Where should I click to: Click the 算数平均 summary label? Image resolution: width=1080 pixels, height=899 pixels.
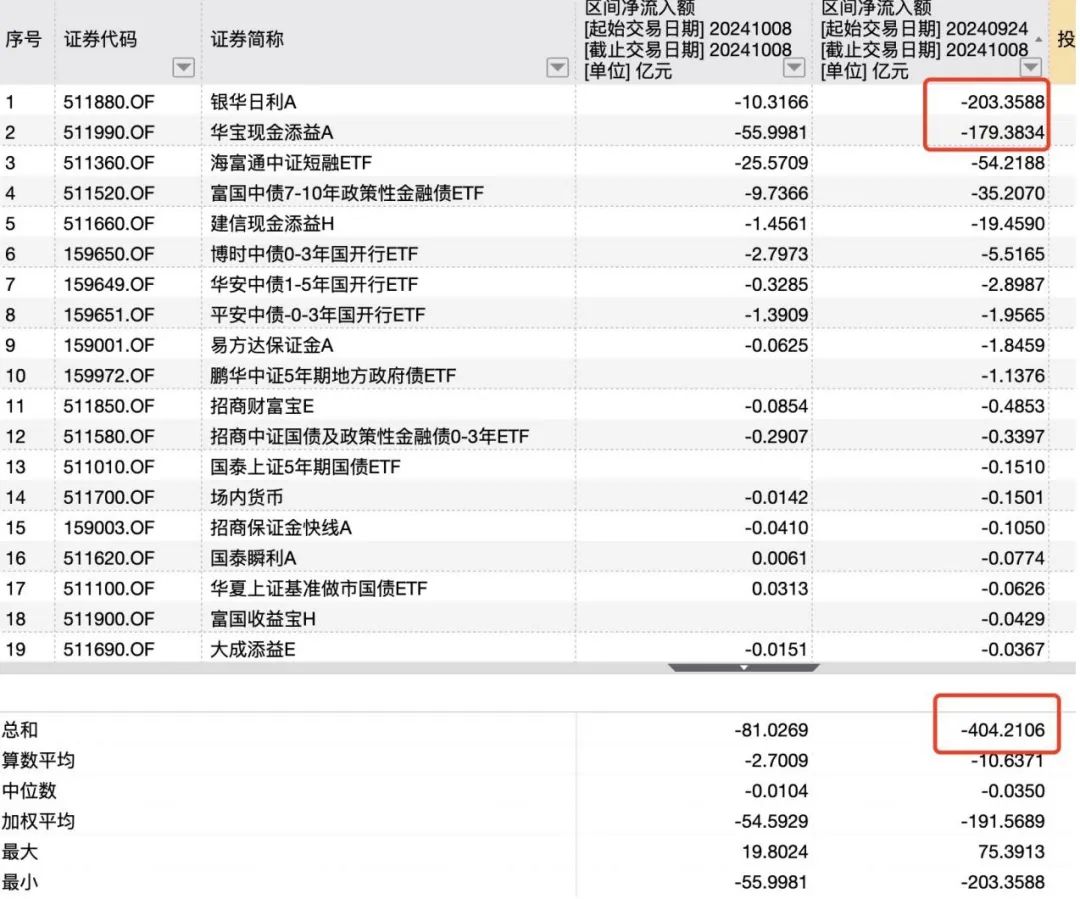coord(38,761)
